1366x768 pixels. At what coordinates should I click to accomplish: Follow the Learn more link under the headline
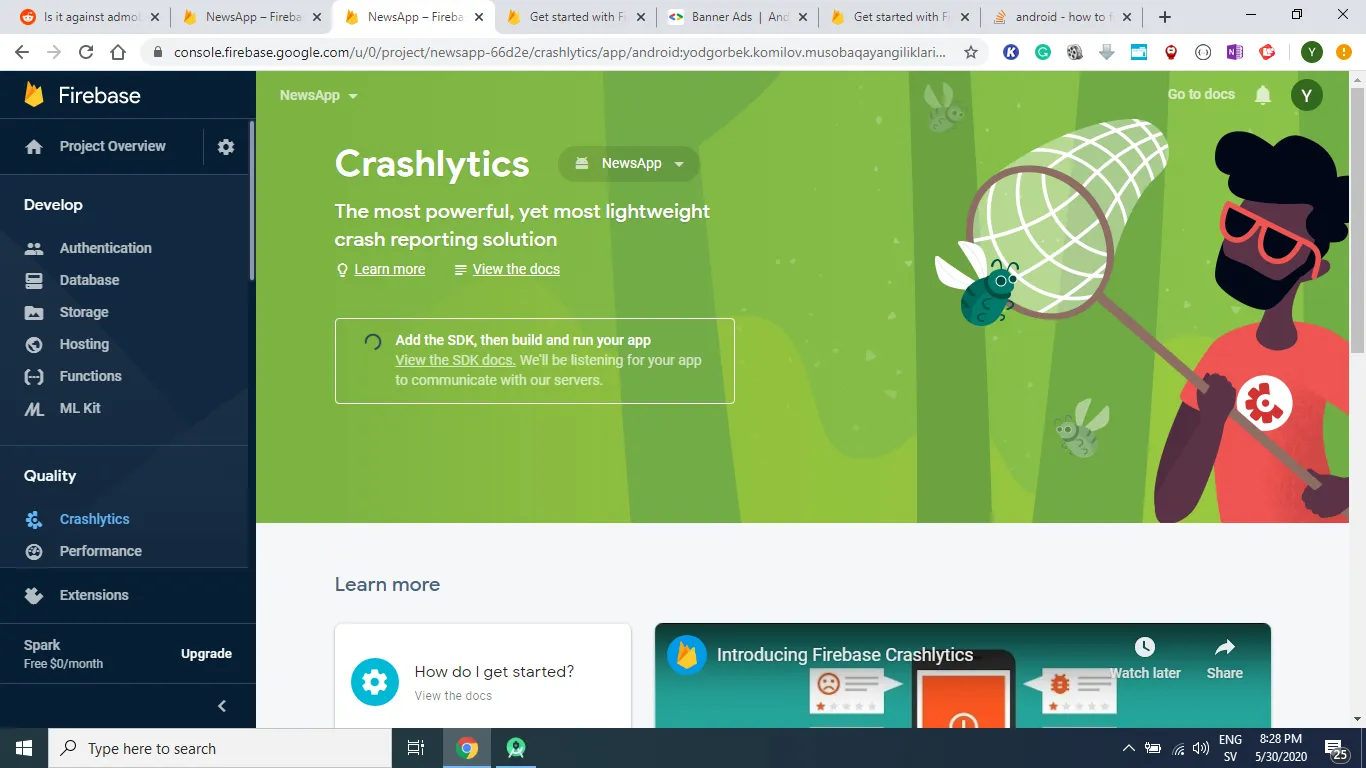click(x=389, y=269)
